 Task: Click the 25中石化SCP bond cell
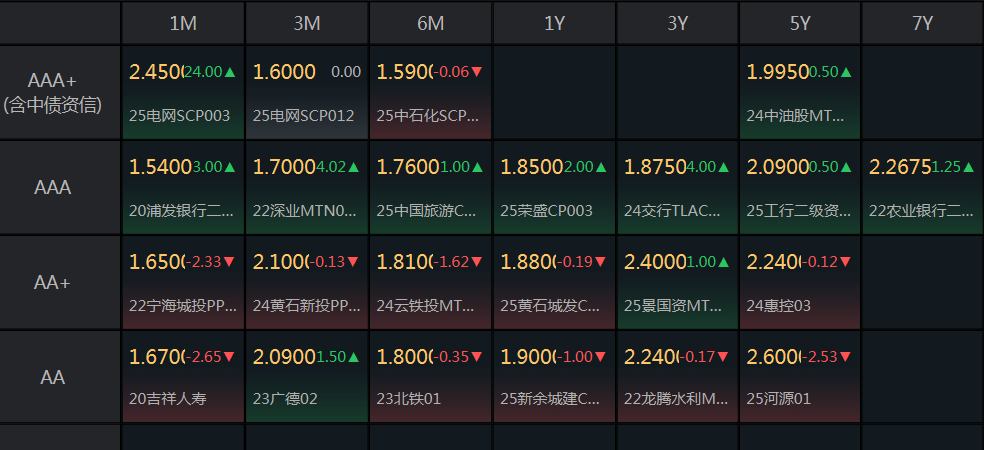tap(429, 115)
